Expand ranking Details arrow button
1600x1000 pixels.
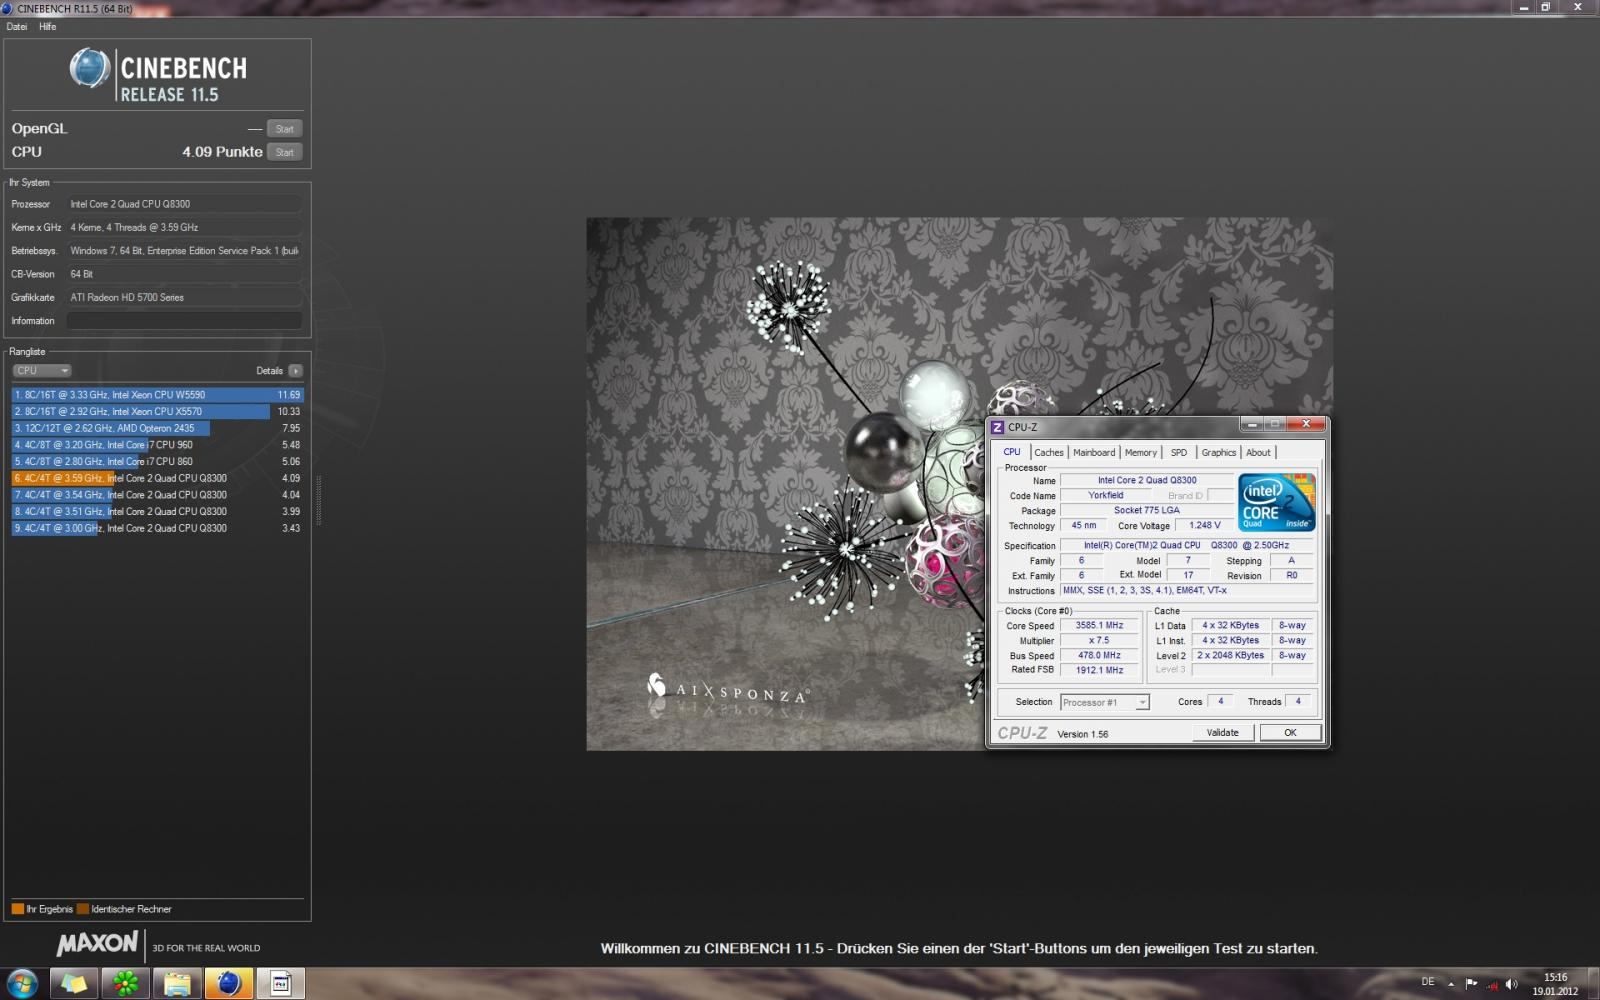[x=295, y=371]
